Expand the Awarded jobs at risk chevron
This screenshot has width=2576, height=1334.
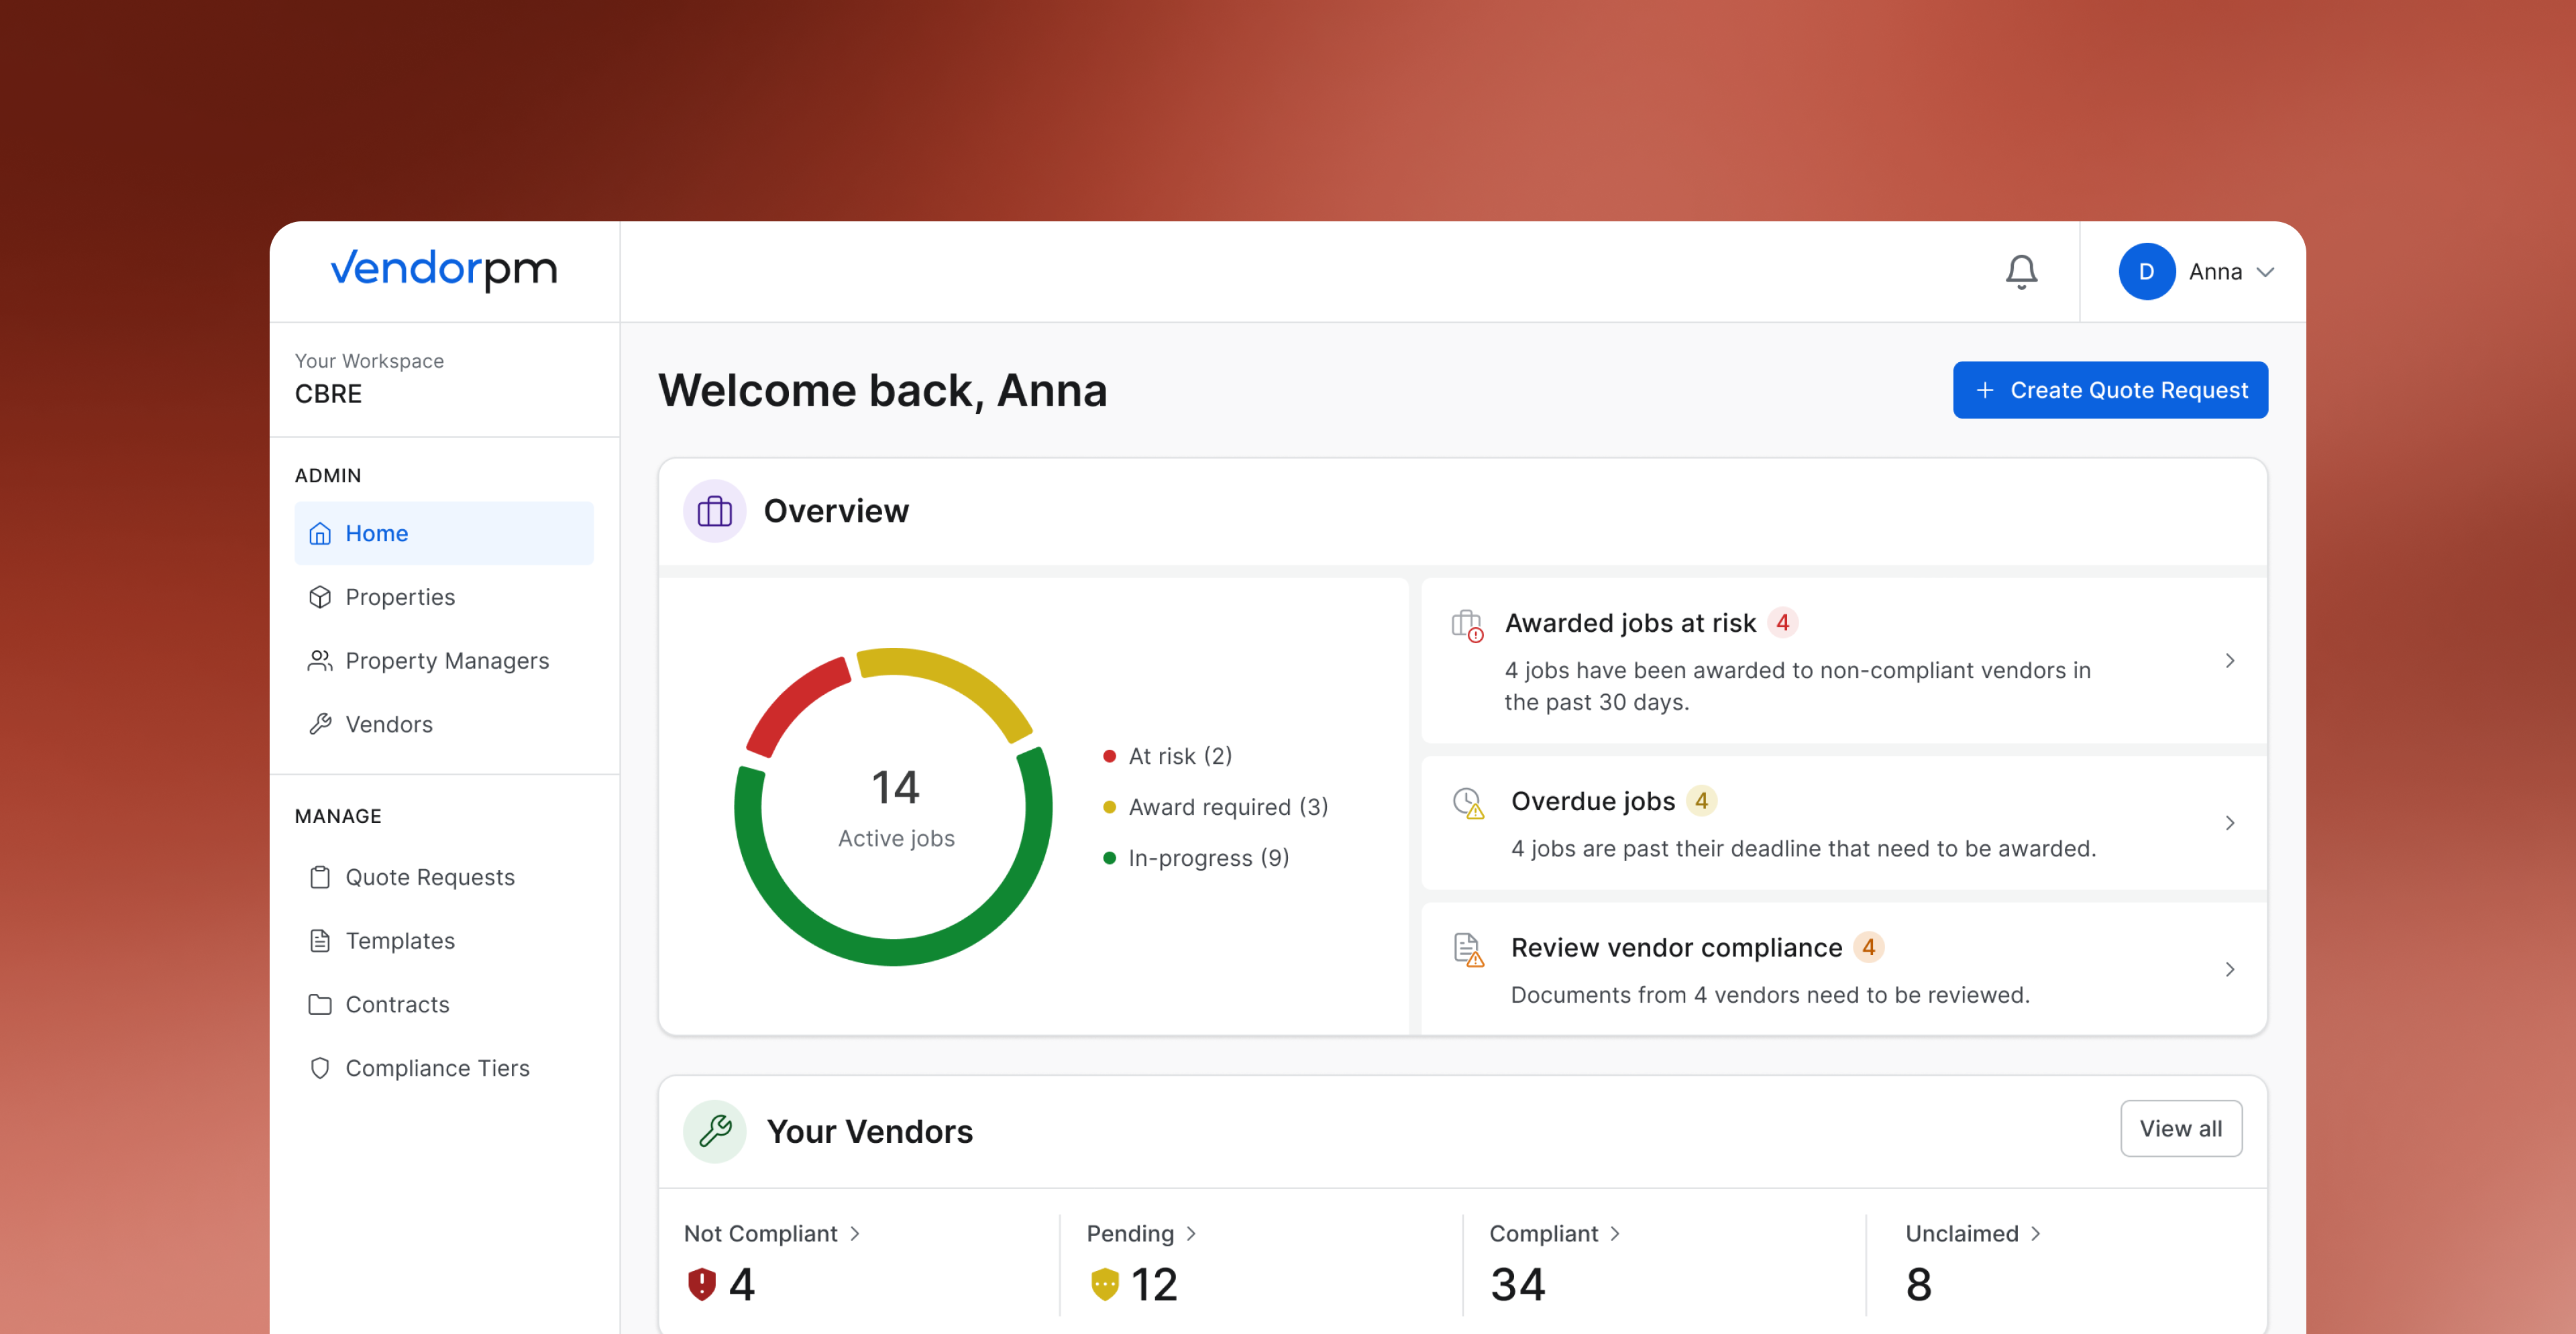coord(2229,660)
